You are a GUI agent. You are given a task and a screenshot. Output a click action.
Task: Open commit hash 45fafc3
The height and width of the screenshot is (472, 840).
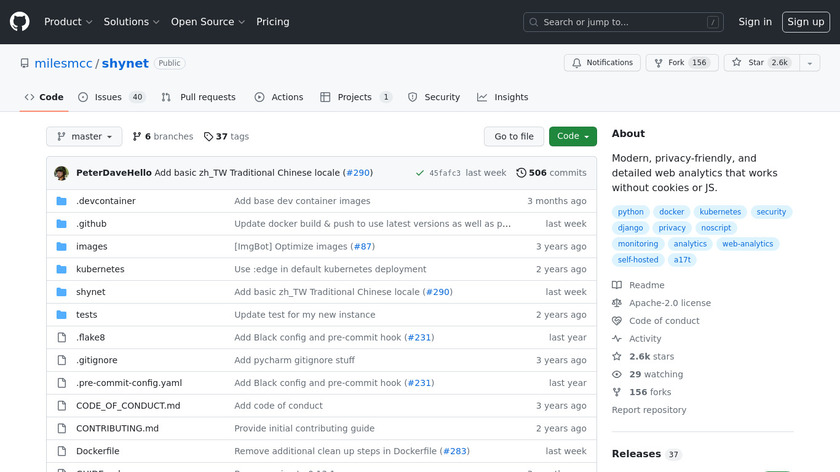click(x=445, y=173)
